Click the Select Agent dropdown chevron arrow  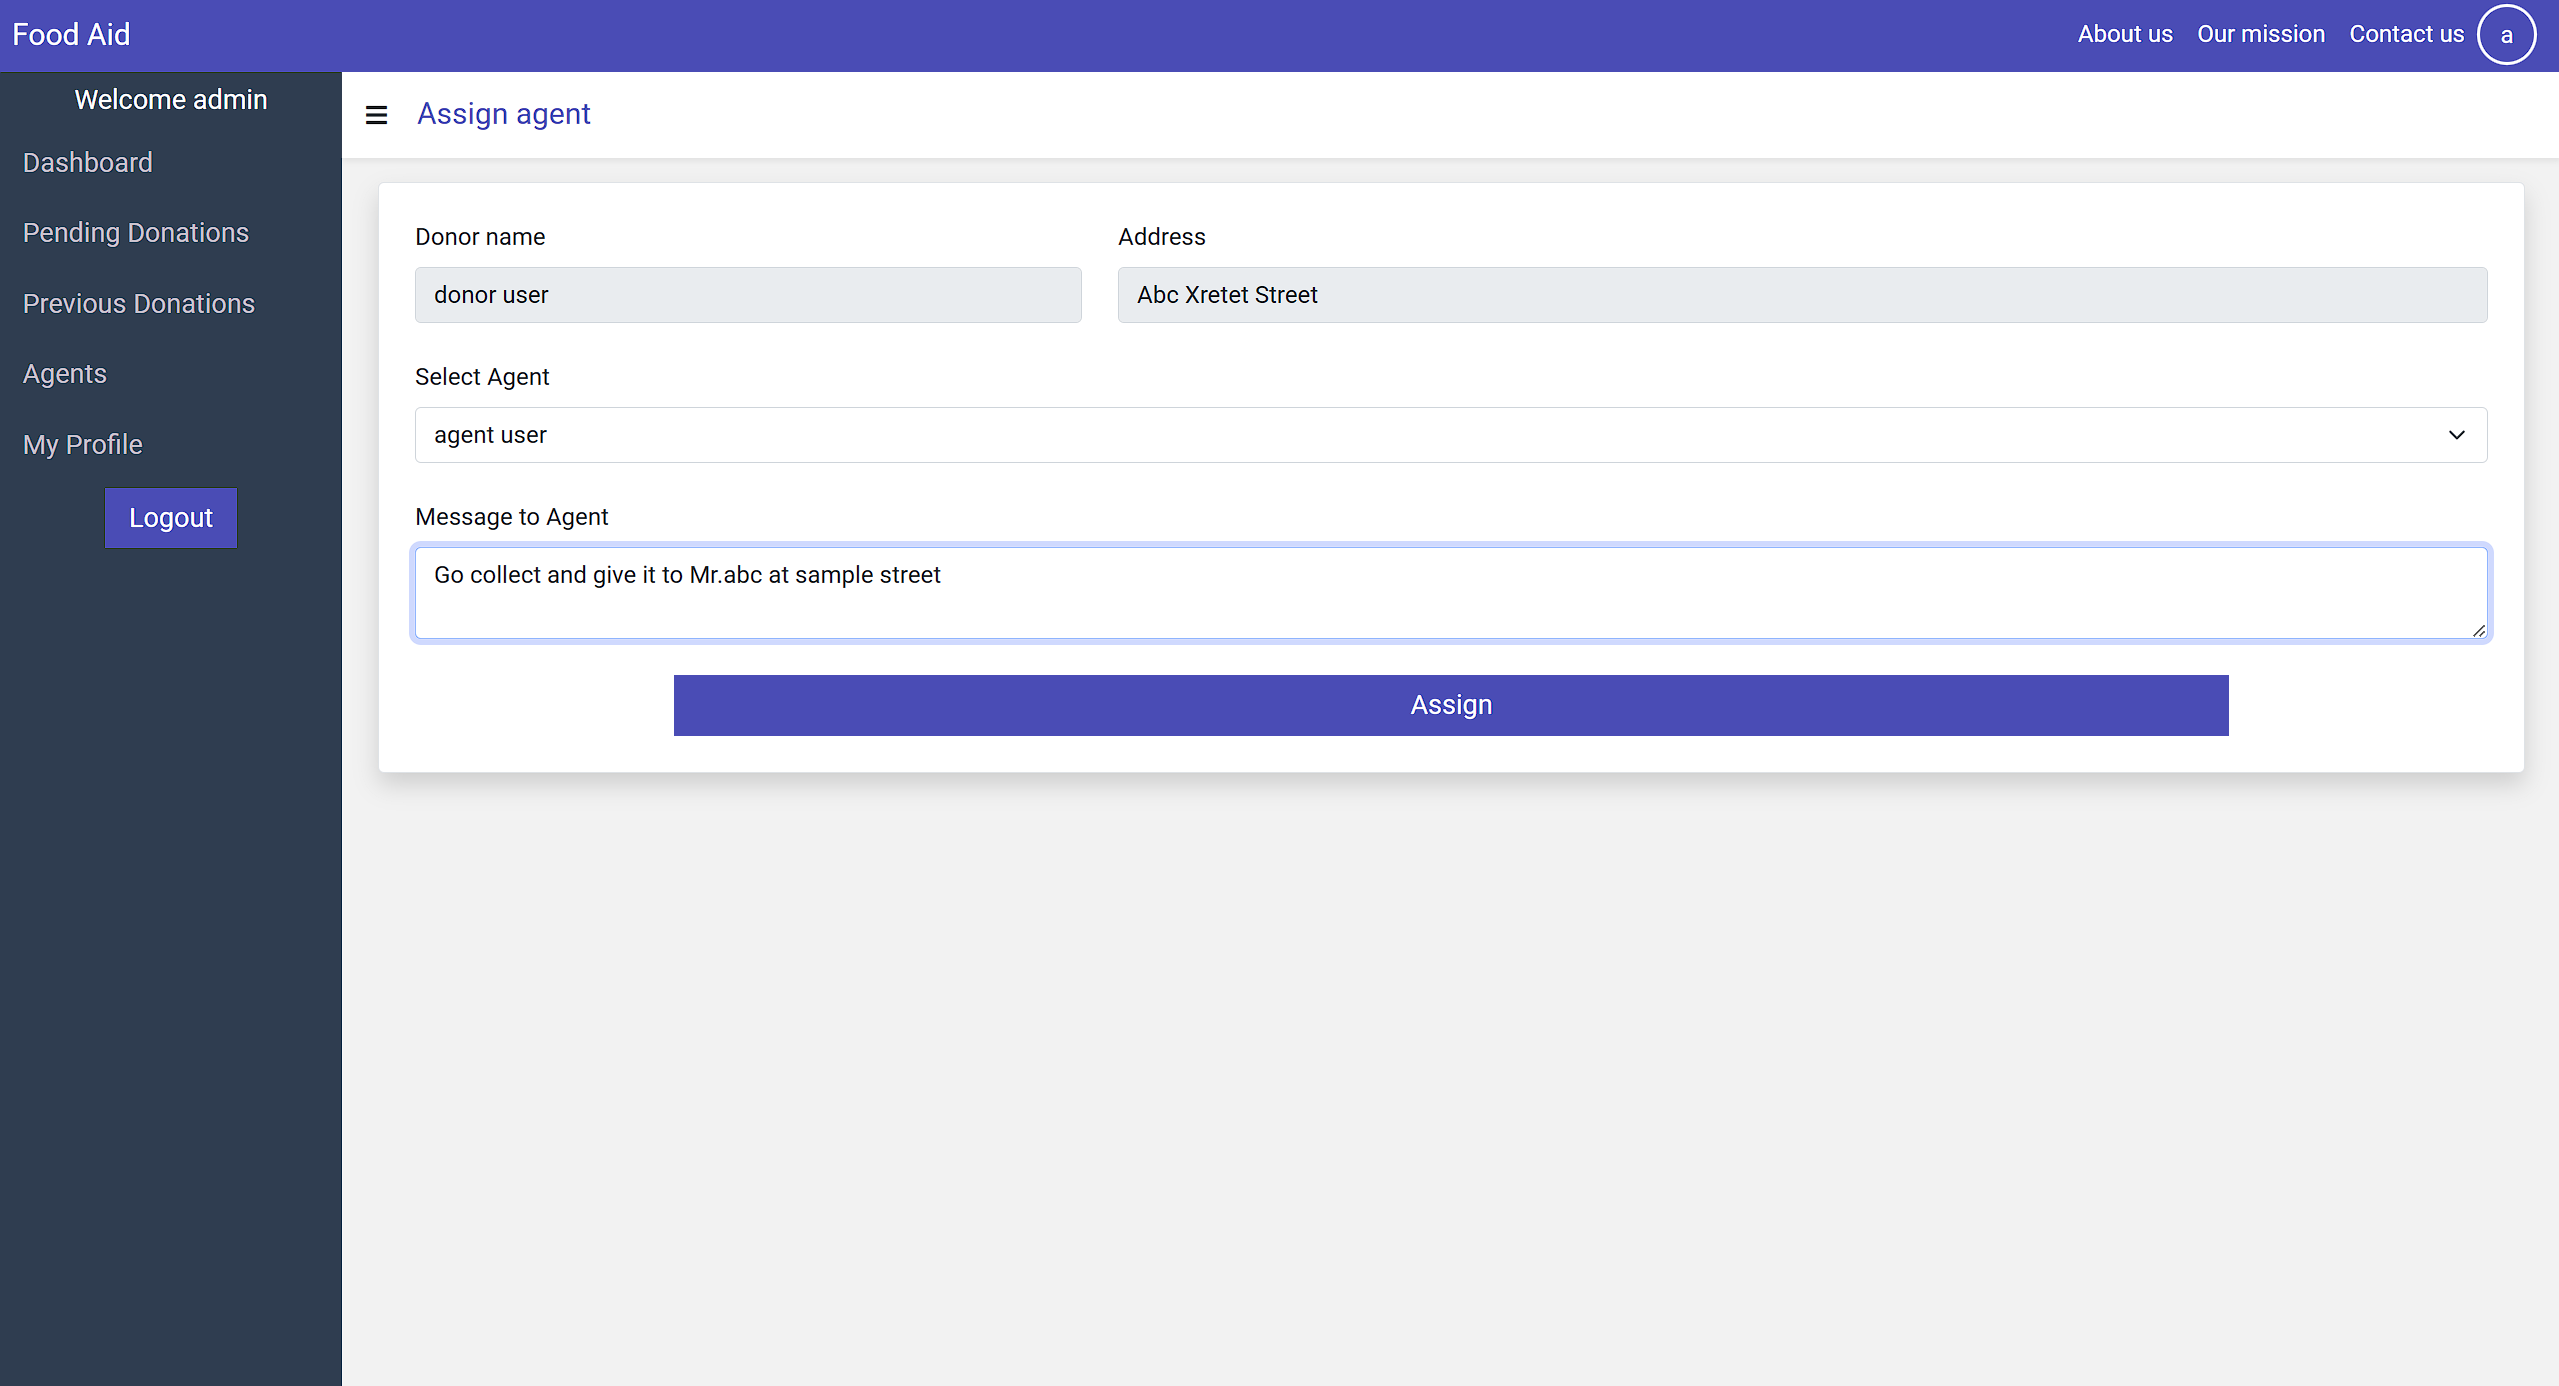click(2456, 435)
